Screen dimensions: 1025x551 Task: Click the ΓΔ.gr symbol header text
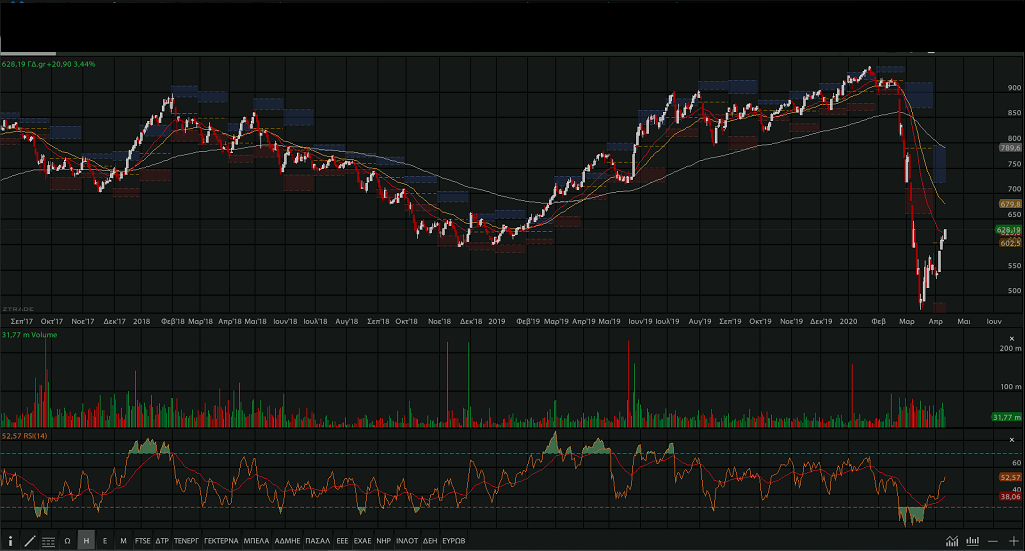coord(35,64)
